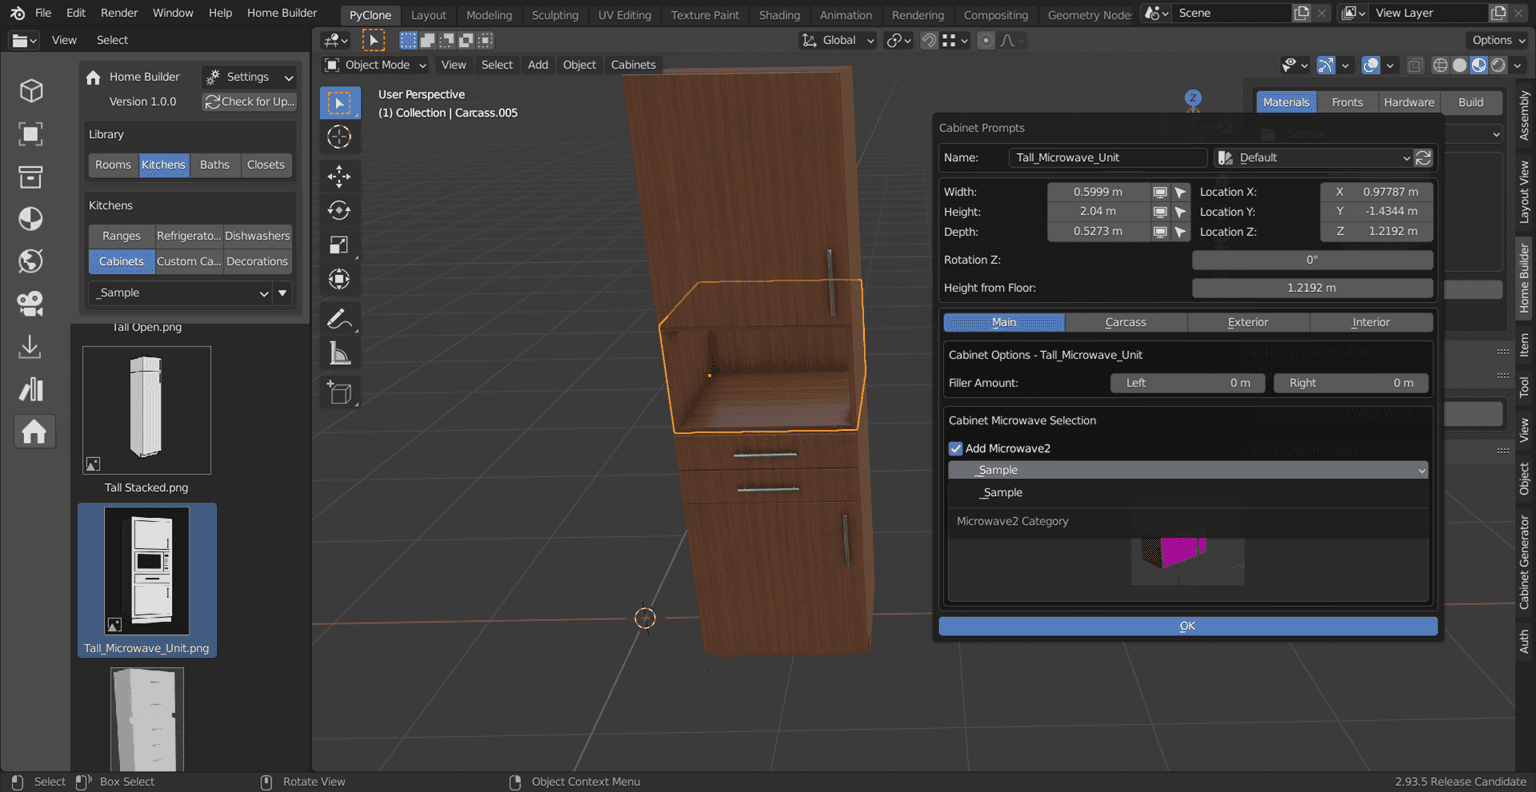This screenshot has height=792, width=1536.
Task: Click the Check for Updates button
Action: point(249,102)
